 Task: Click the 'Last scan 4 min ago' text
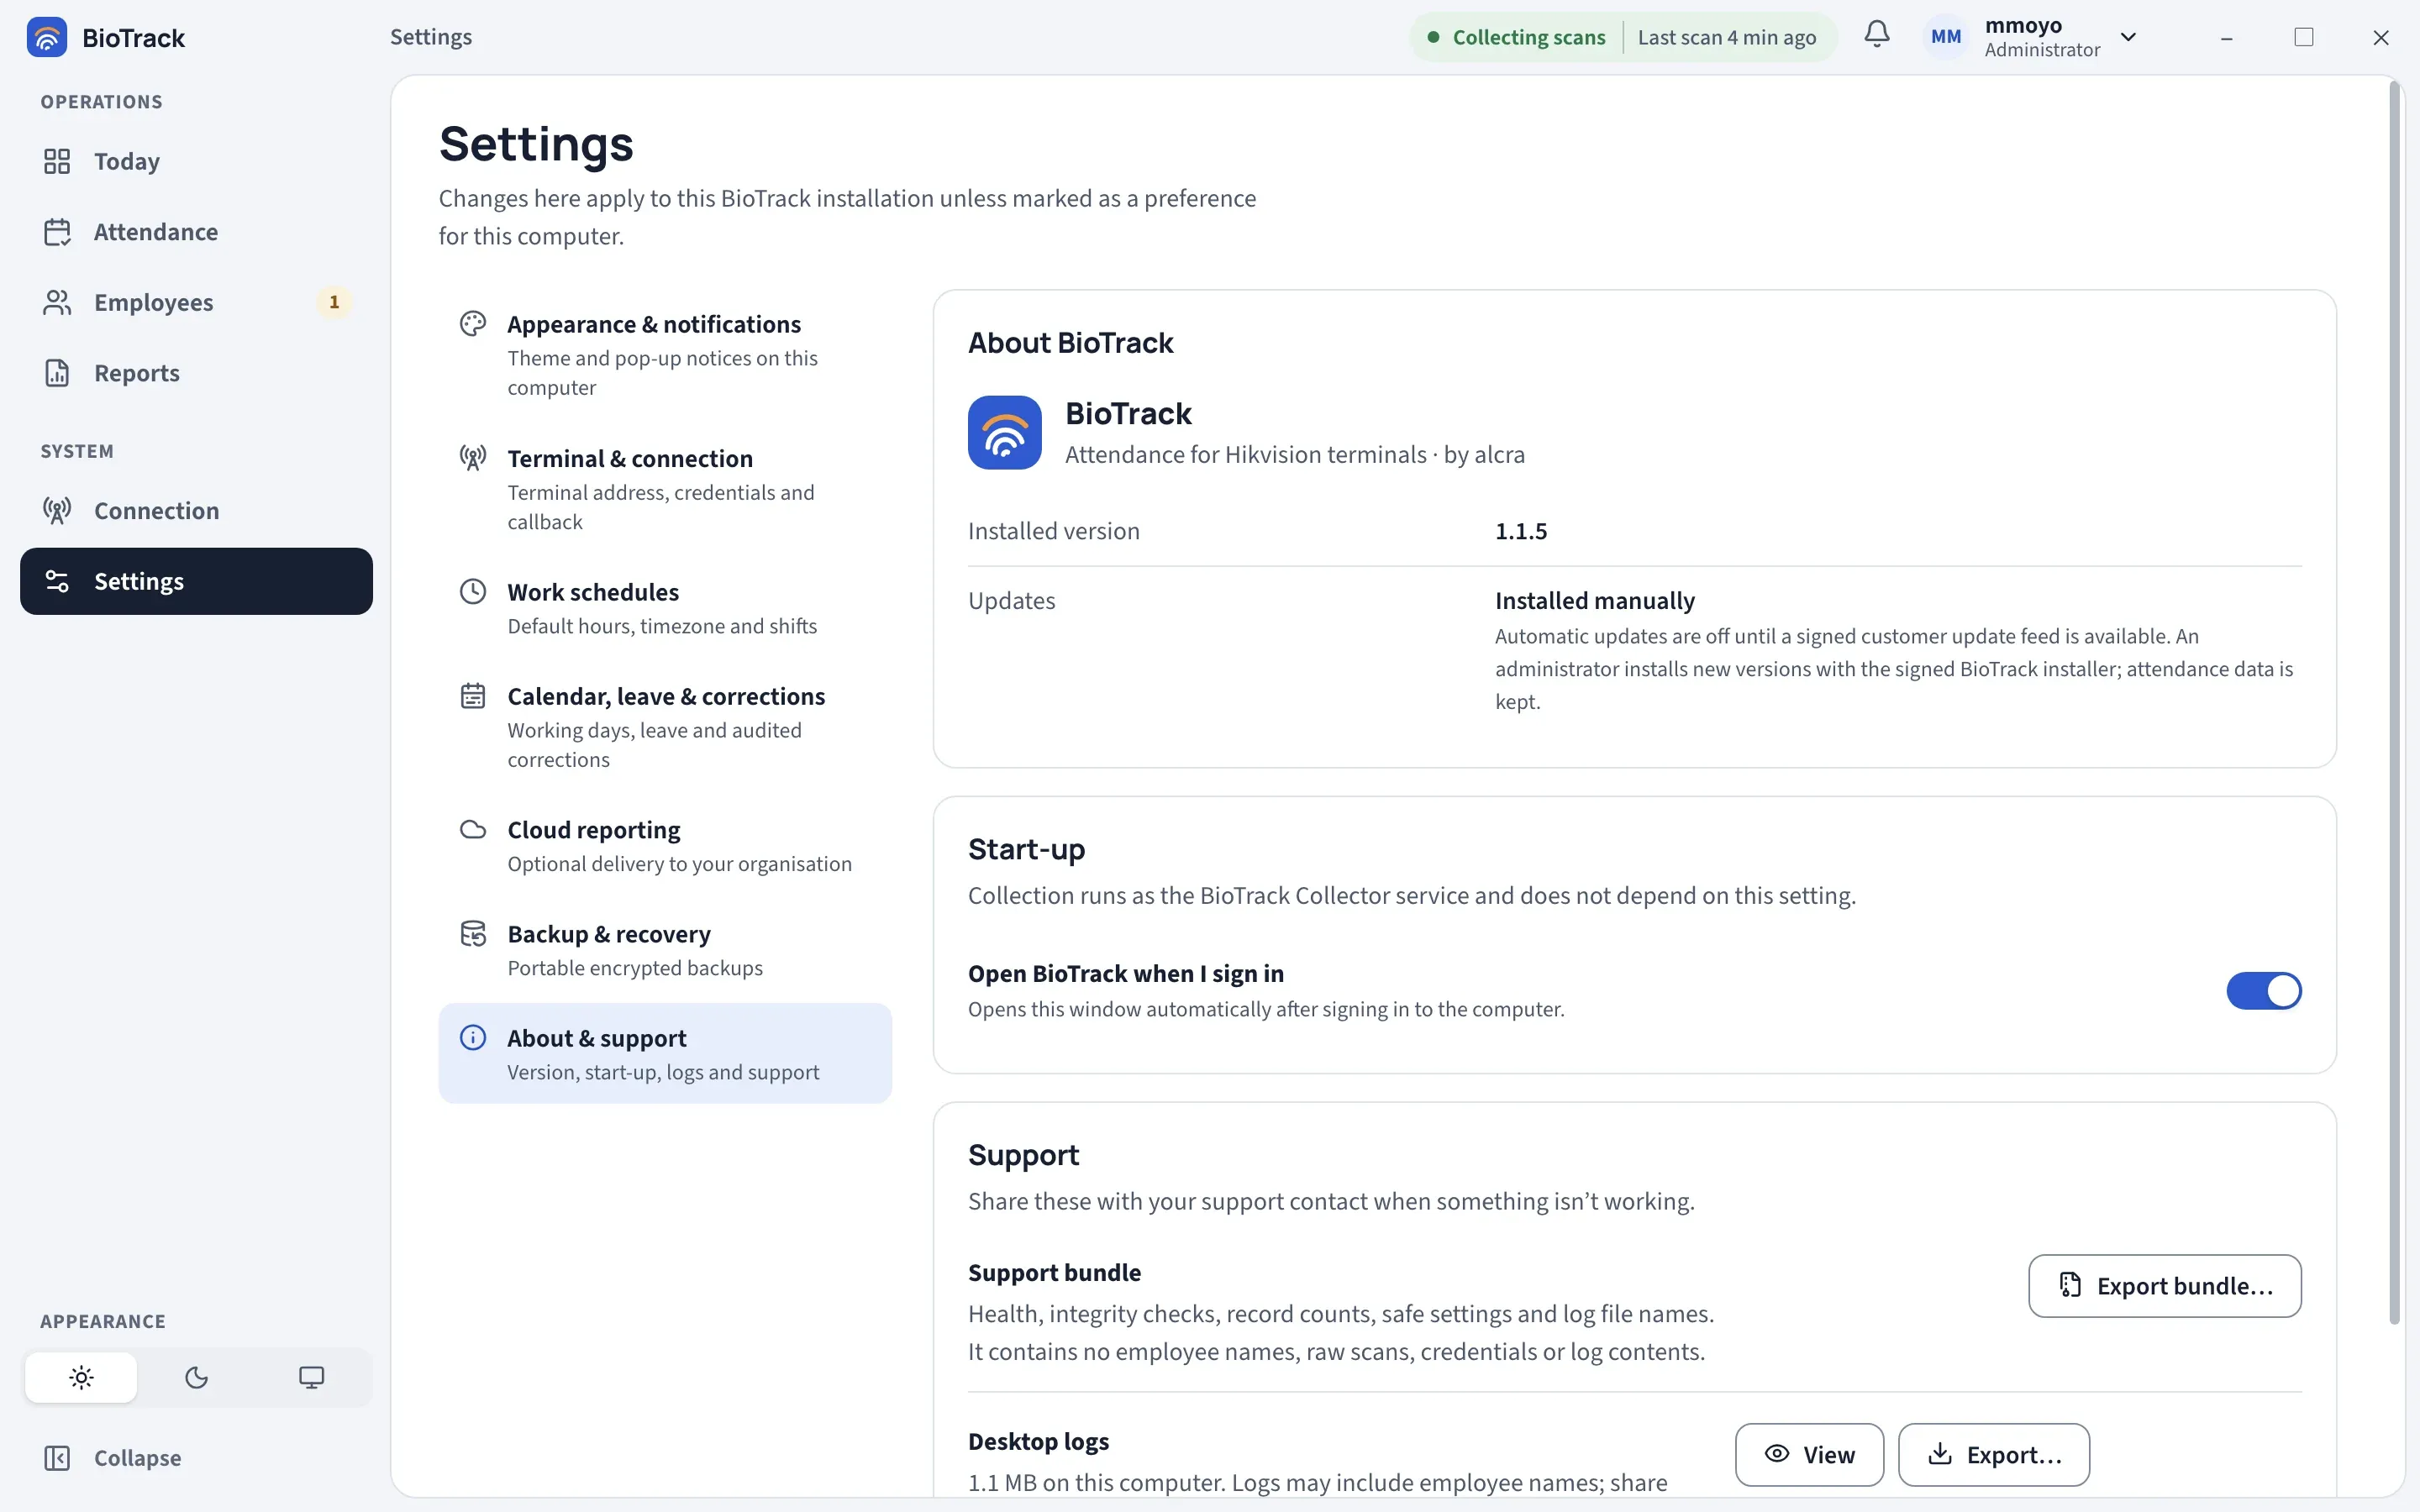[1727, 37]
